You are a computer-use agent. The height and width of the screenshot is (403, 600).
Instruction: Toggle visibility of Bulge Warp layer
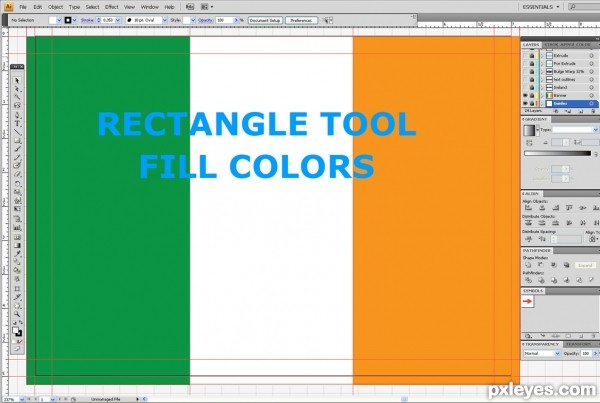pos(525,72)
